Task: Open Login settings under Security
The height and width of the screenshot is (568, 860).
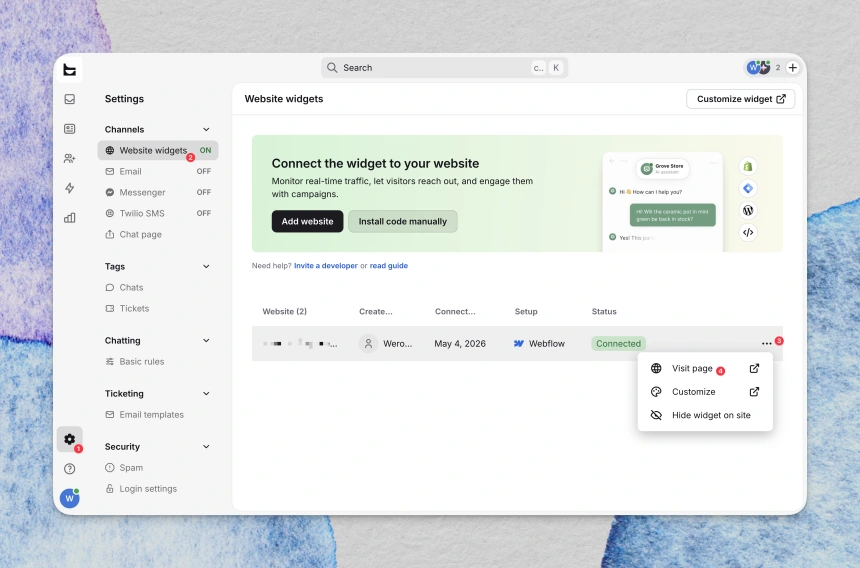Action: (x=158, y=489)
